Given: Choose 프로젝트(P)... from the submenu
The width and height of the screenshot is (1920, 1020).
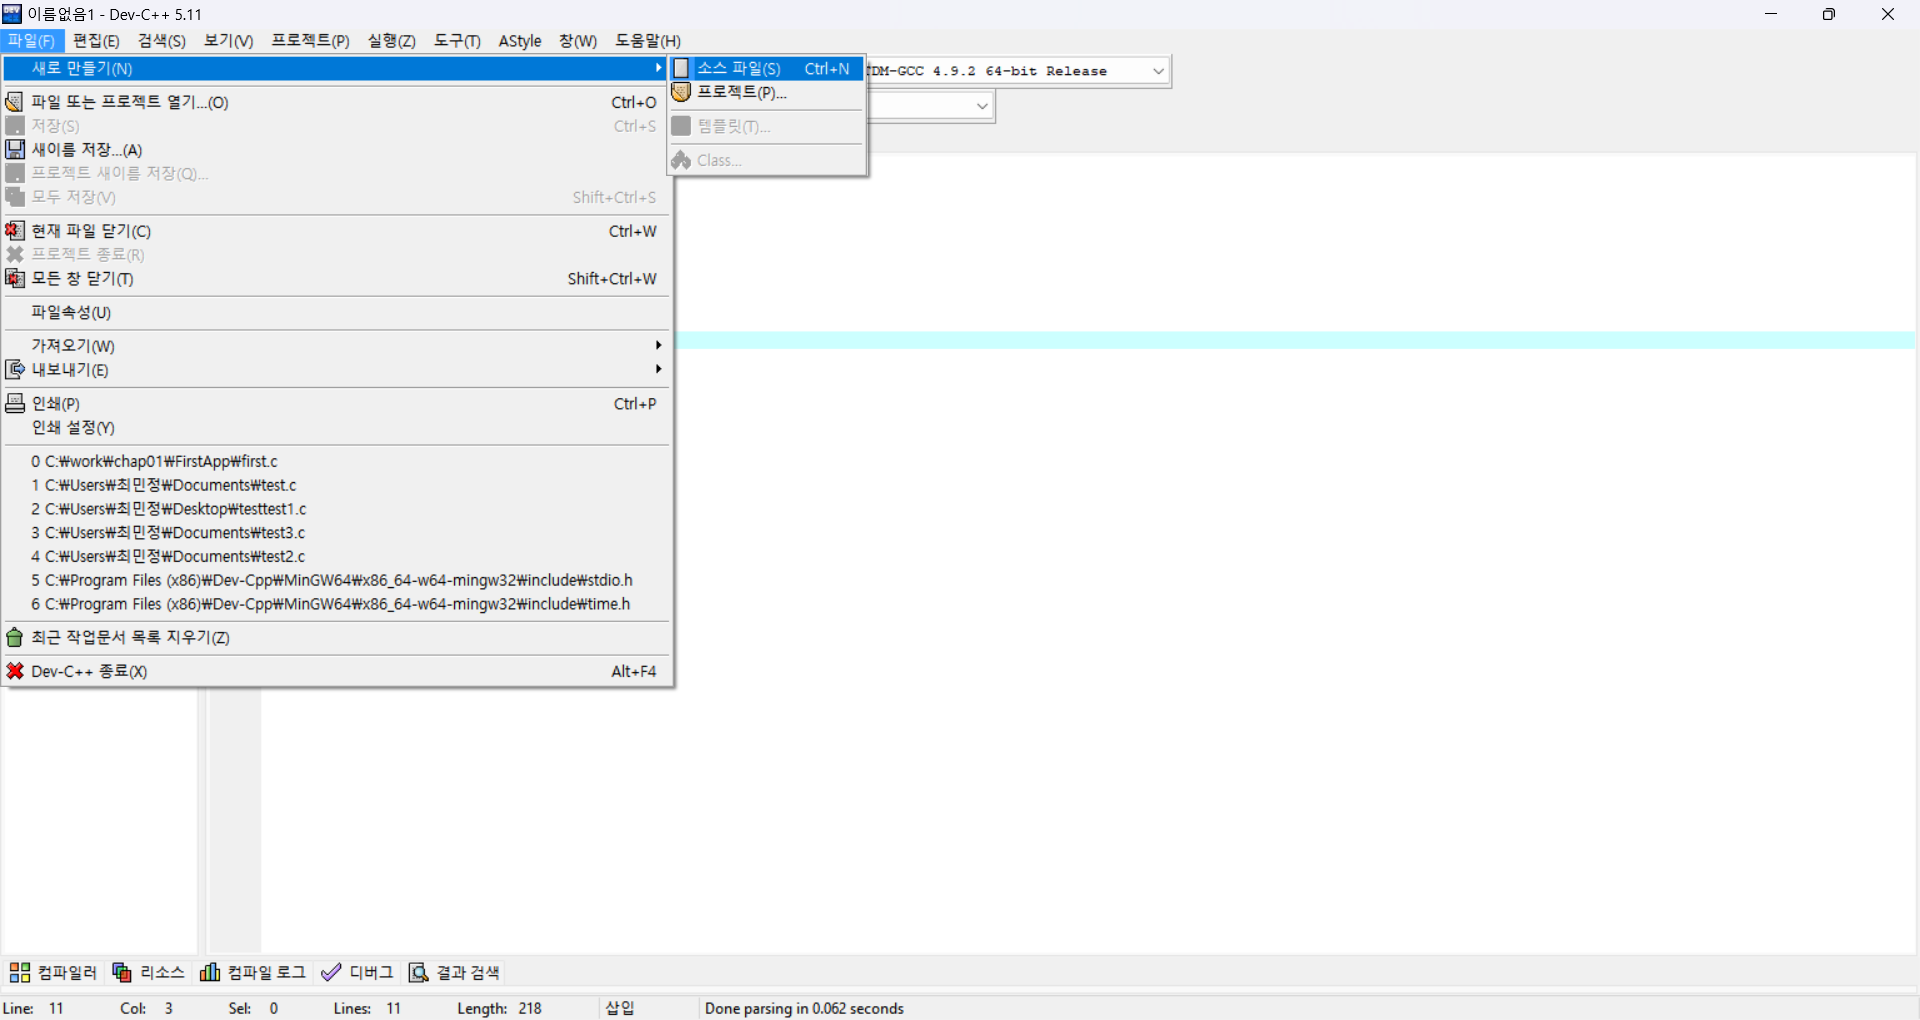Looking at the screenshot, I should (x=766, y=92).
